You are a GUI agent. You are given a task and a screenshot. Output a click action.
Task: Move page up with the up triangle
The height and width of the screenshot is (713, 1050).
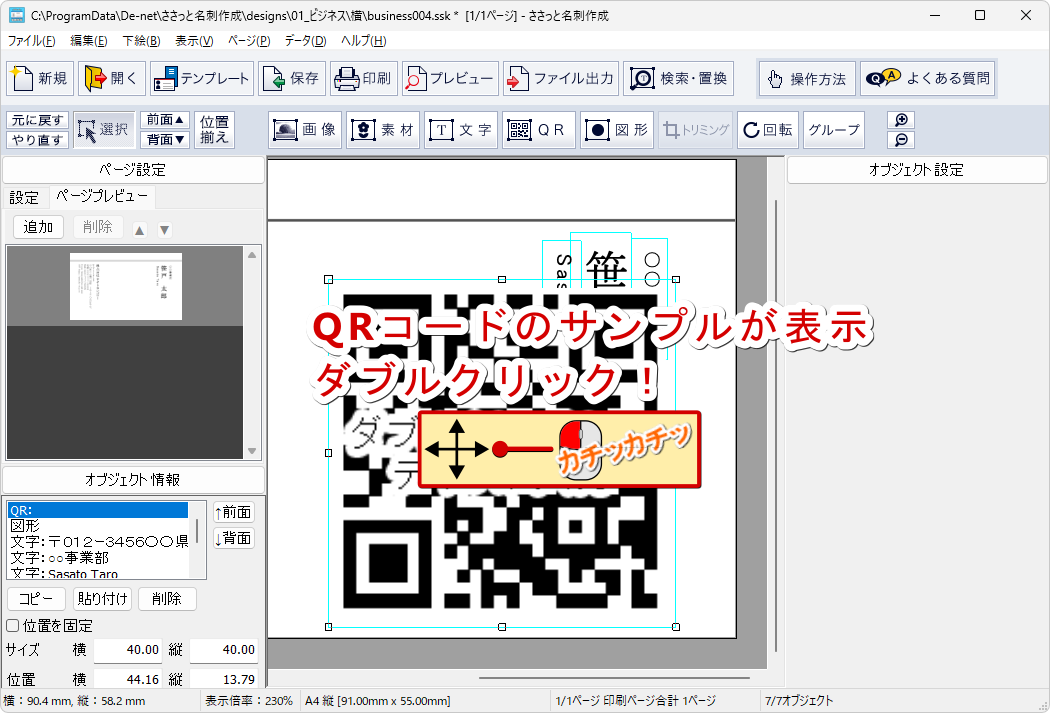pyautogui.click(x=139, y=230)
